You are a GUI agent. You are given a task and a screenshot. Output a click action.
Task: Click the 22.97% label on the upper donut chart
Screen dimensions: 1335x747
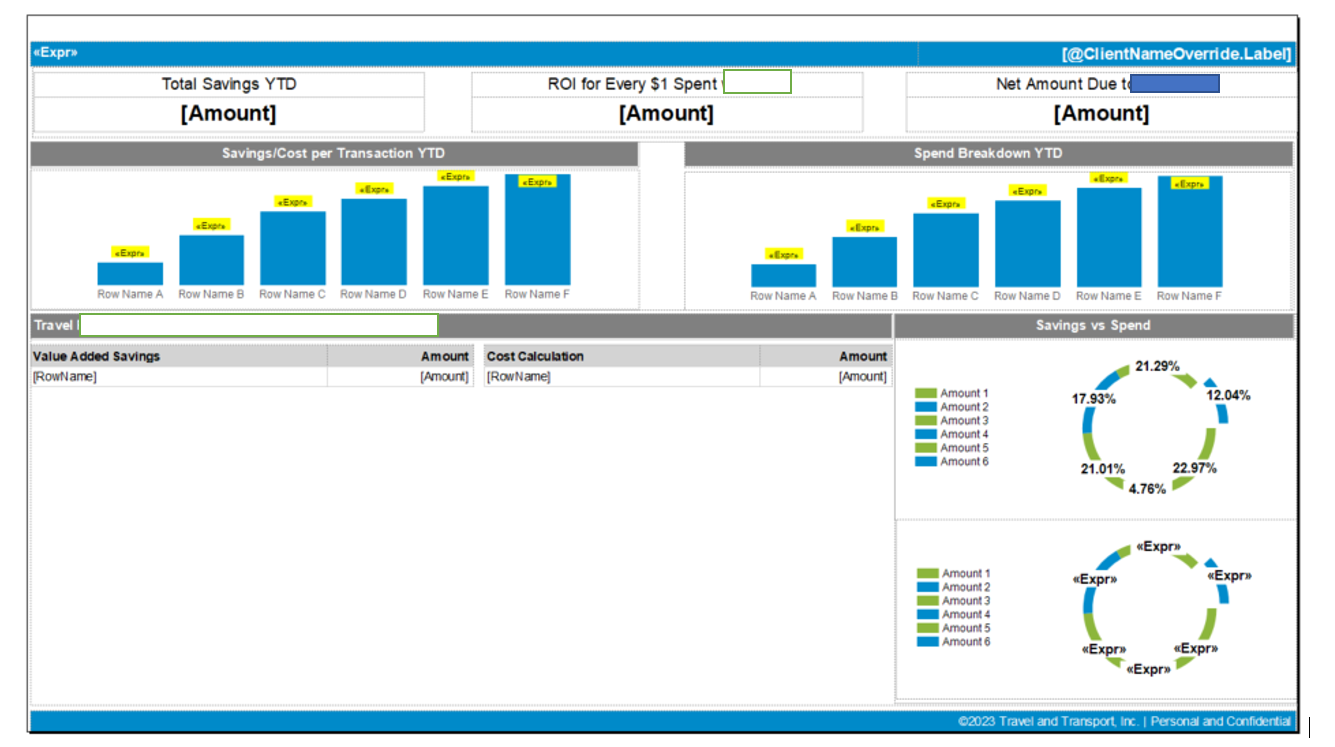tap(1195, 469)
